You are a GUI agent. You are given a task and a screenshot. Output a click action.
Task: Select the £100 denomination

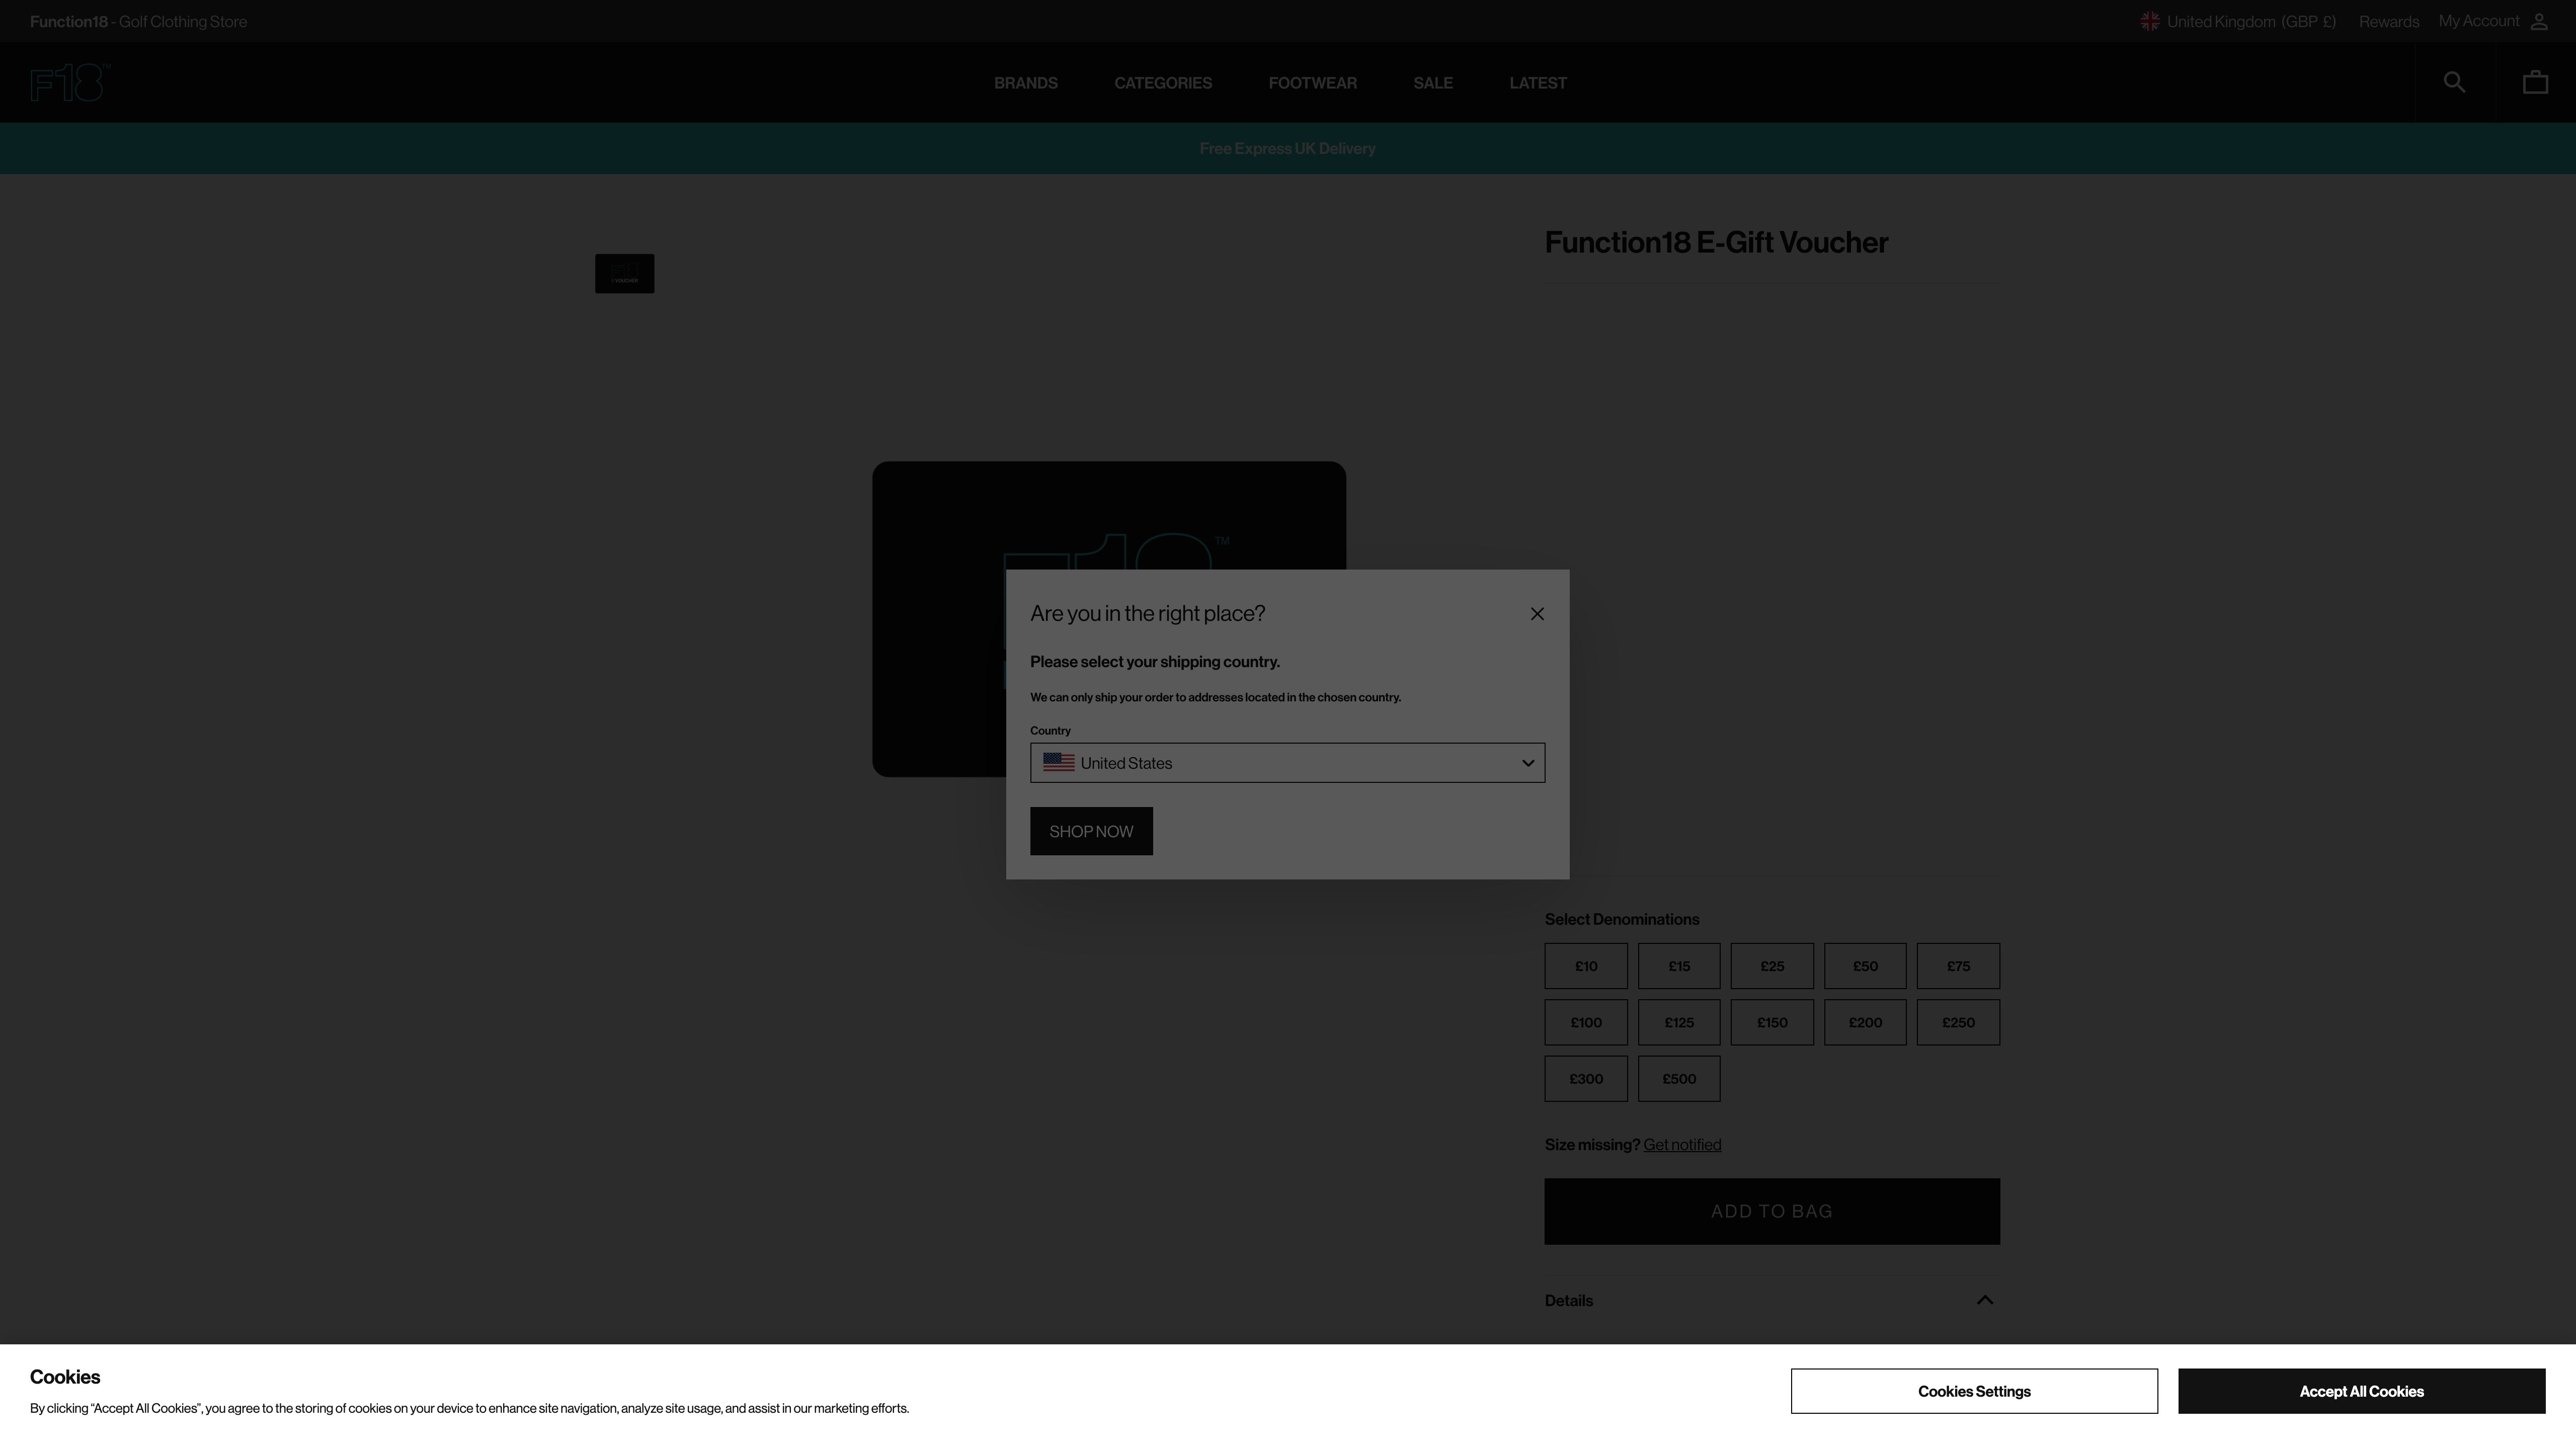[1585, 1022]
